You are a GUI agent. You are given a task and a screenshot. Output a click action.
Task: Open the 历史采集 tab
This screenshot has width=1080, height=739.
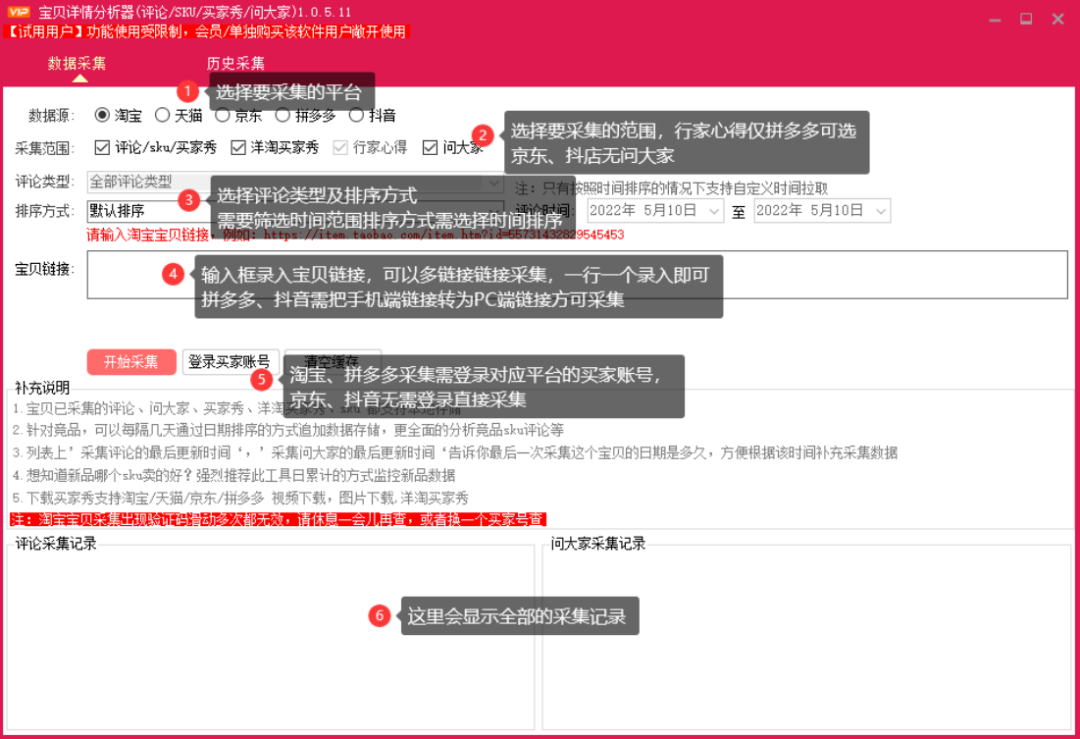235,64
